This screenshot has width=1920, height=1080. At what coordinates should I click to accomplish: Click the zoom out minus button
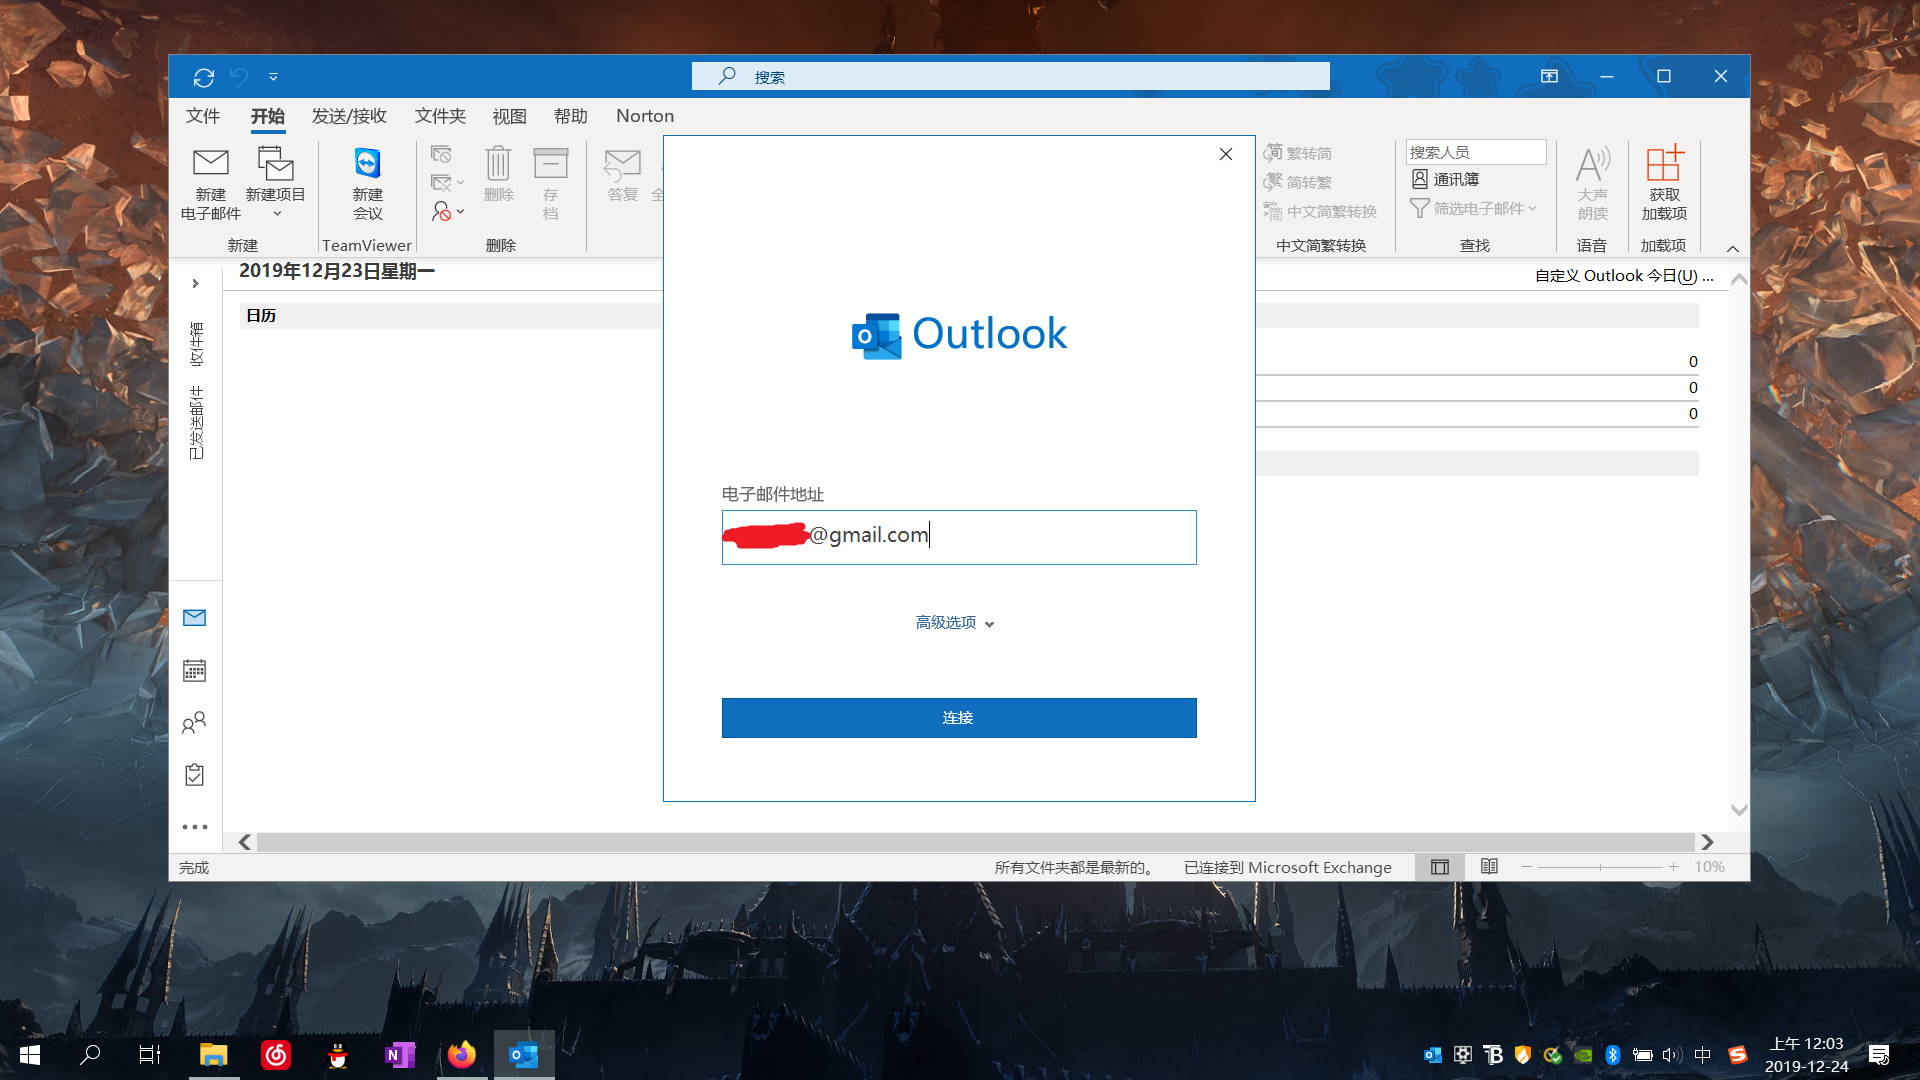(x=1526, y=867)
